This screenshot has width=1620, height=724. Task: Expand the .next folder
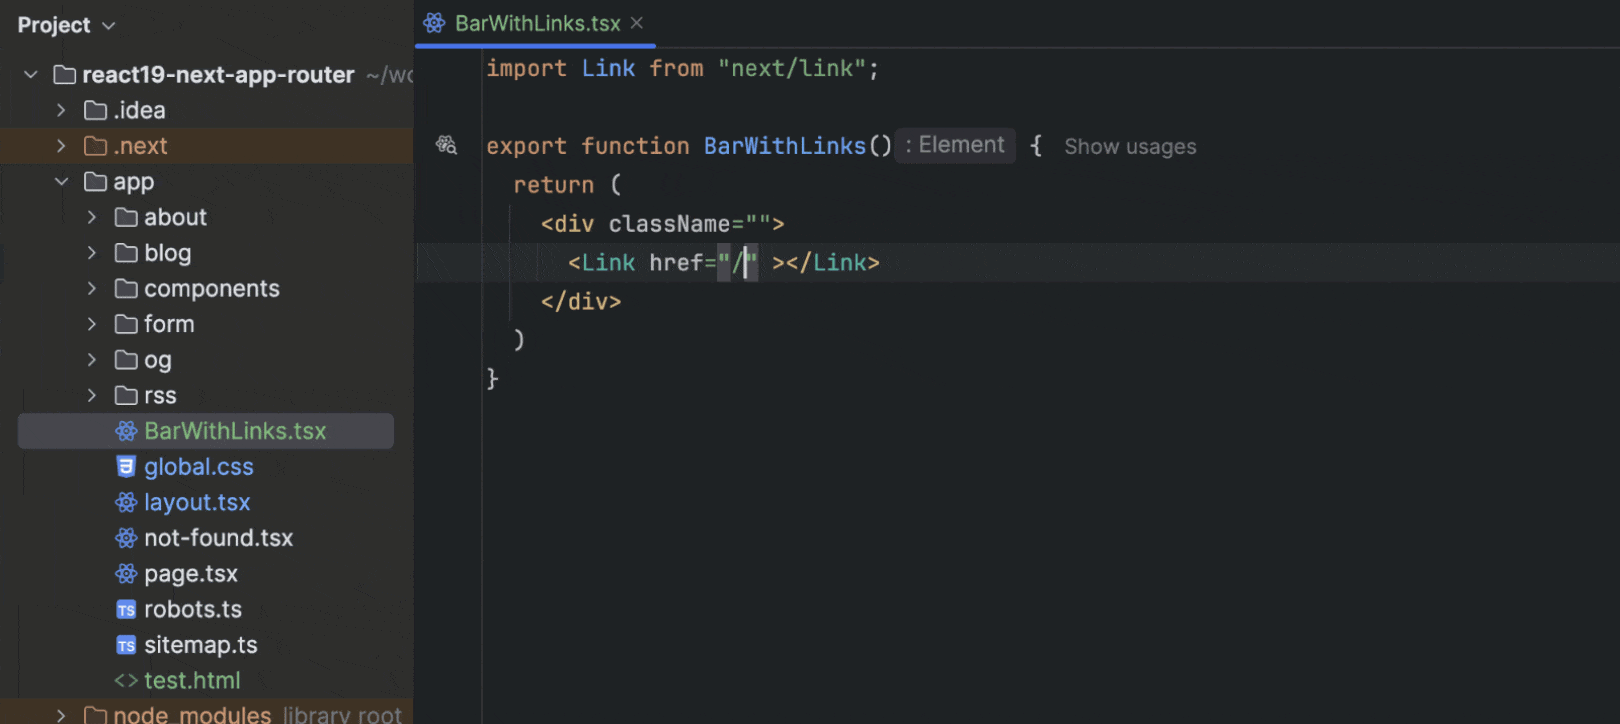pyautogui.click(x=61, y=146)
